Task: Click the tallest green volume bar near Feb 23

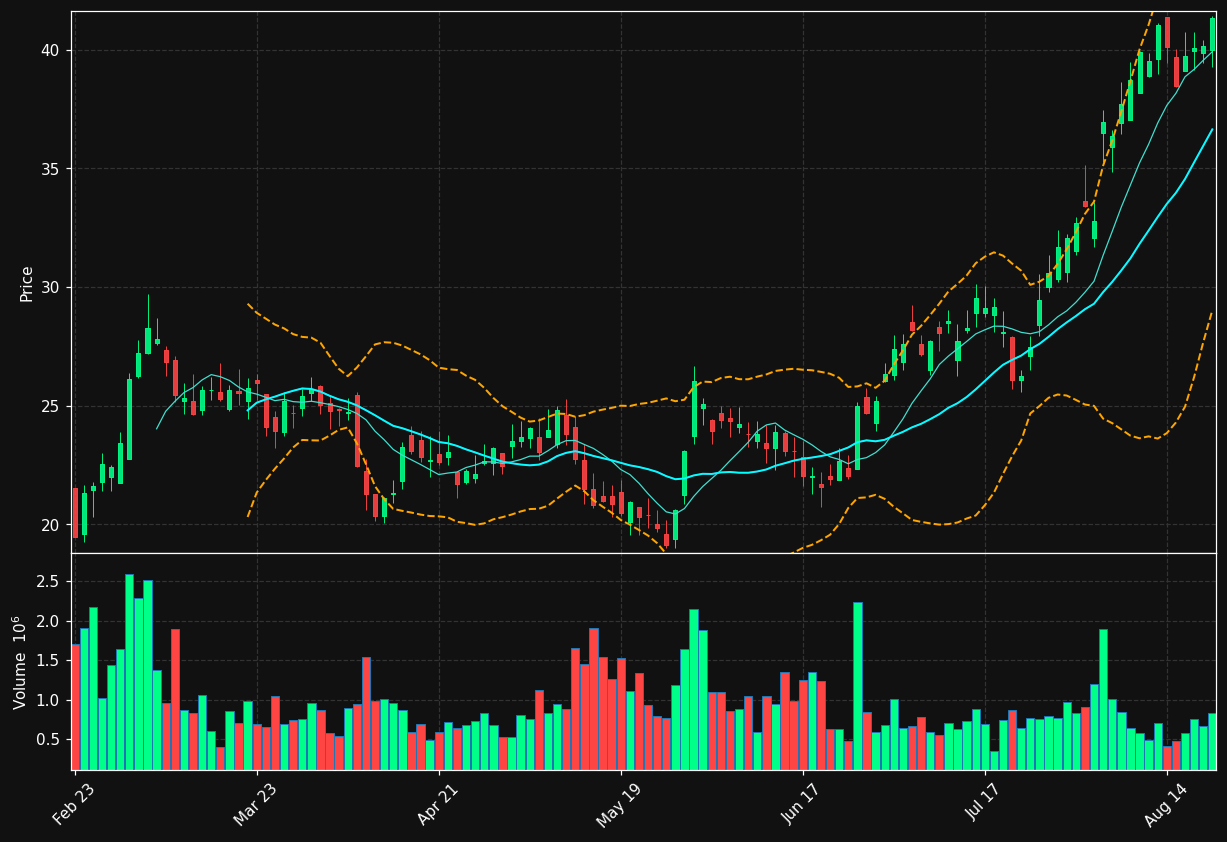Action: (x=130, y=672)
